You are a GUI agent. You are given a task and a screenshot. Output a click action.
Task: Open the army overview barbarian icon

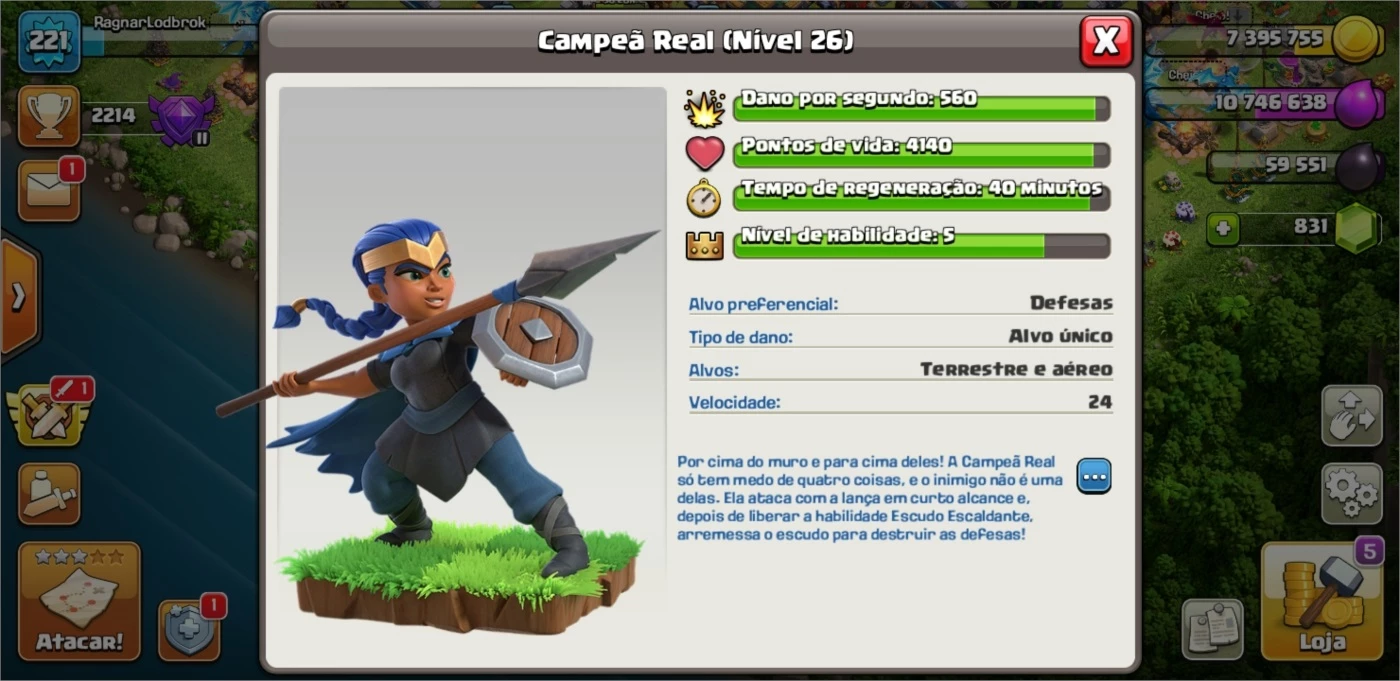pyautogui.click(x=49, y=493)
